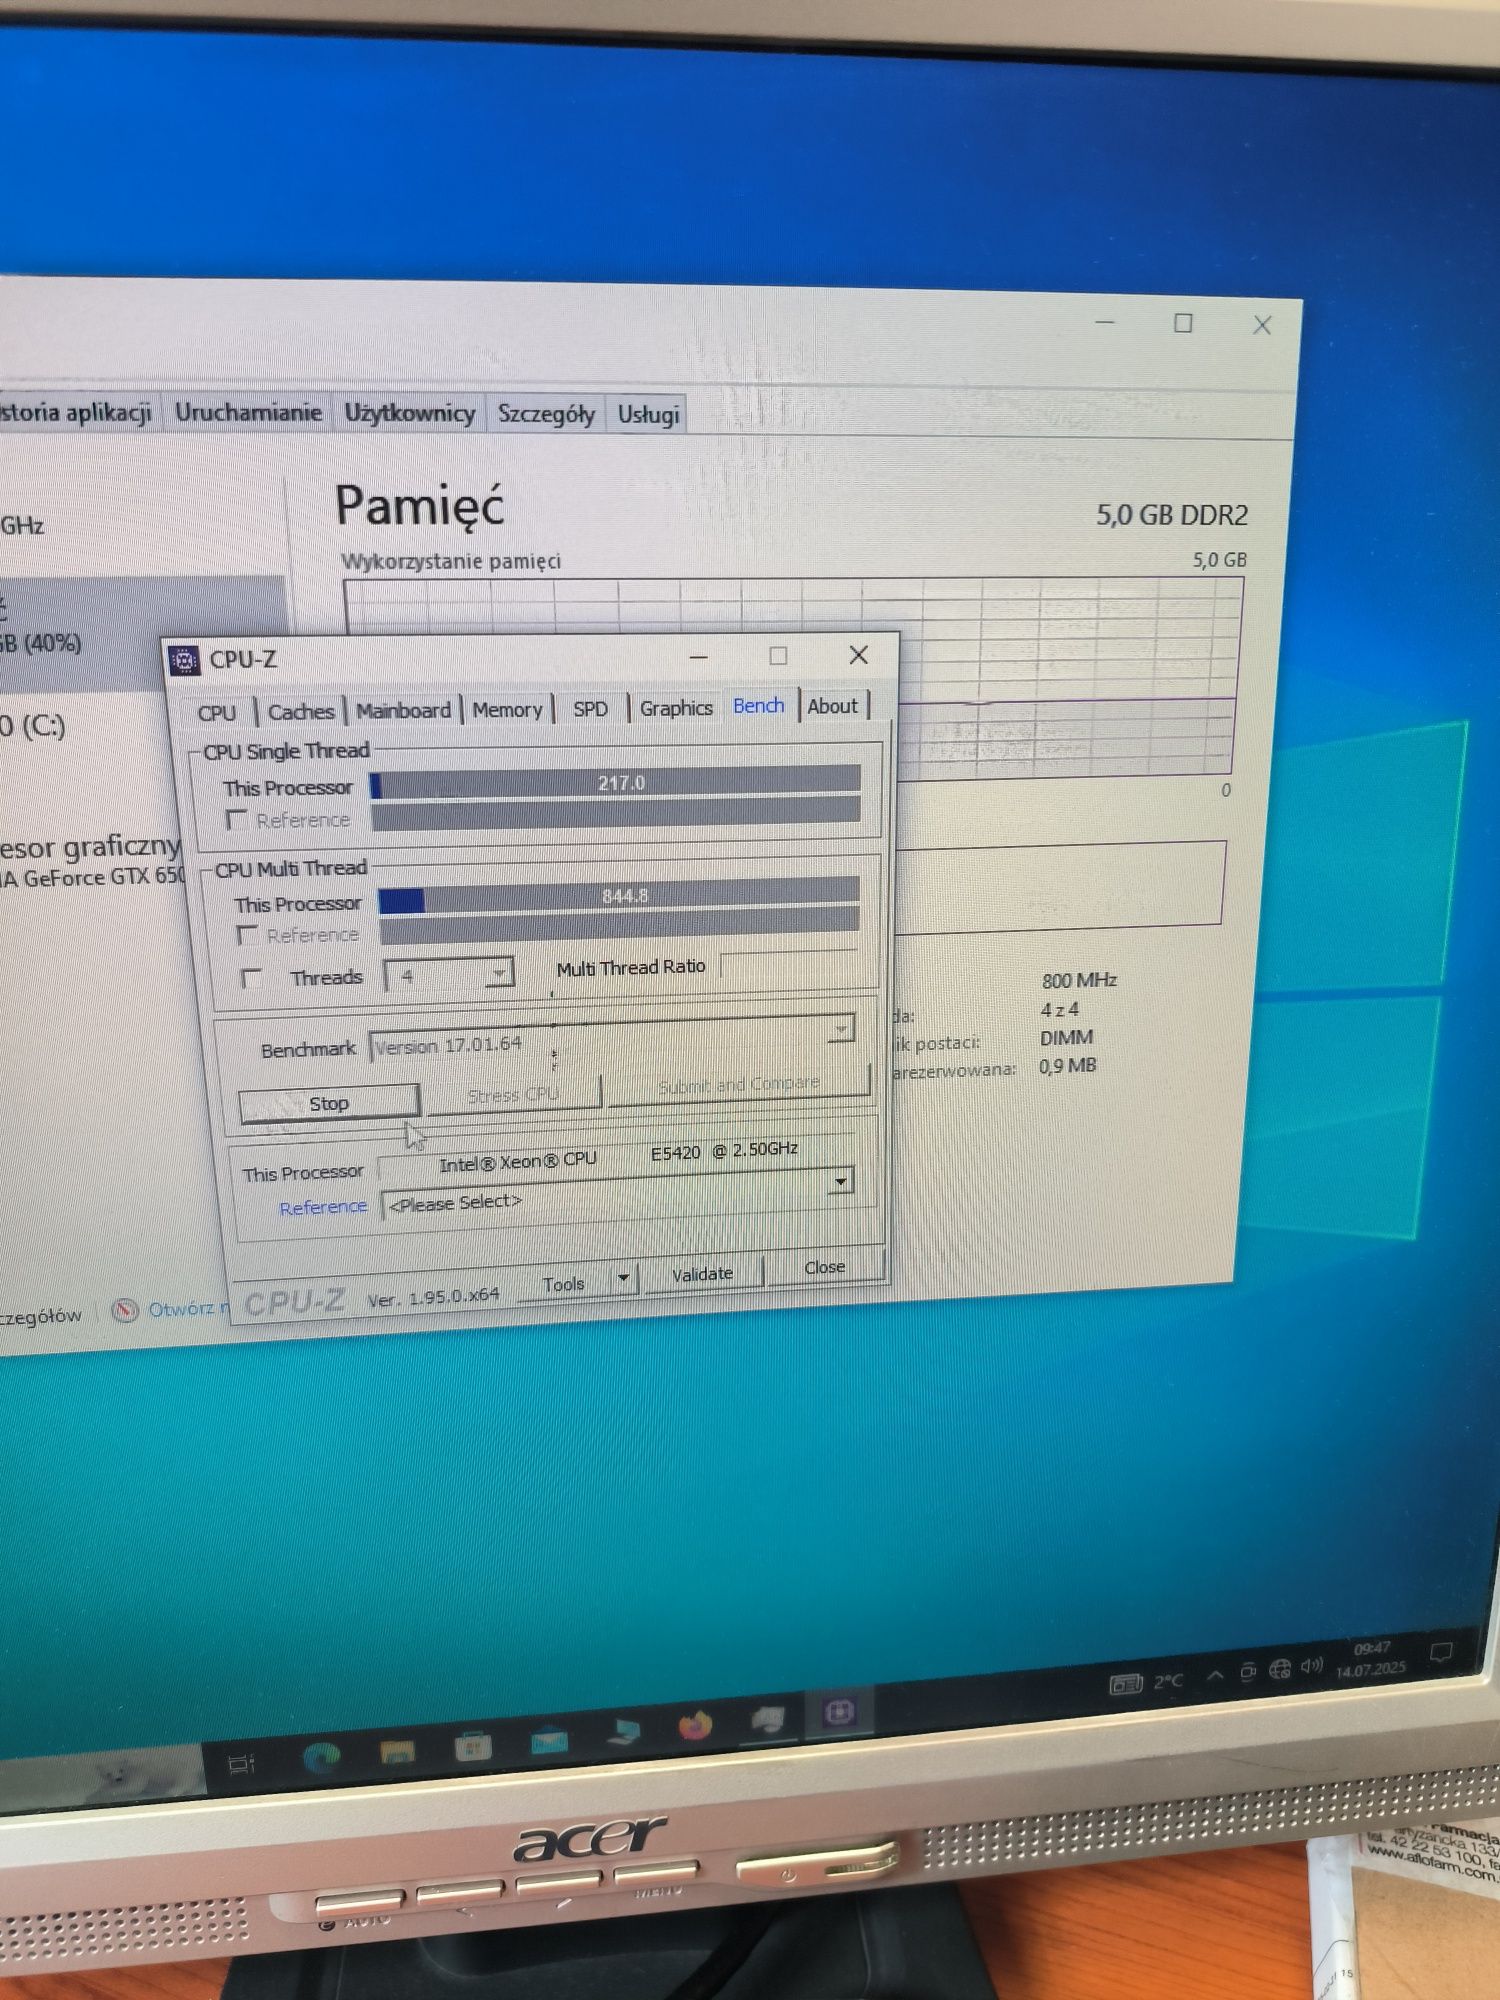Open Usługi tab in Task Manager
This screenshot has height=2000, width=1500.
point(648,415)
